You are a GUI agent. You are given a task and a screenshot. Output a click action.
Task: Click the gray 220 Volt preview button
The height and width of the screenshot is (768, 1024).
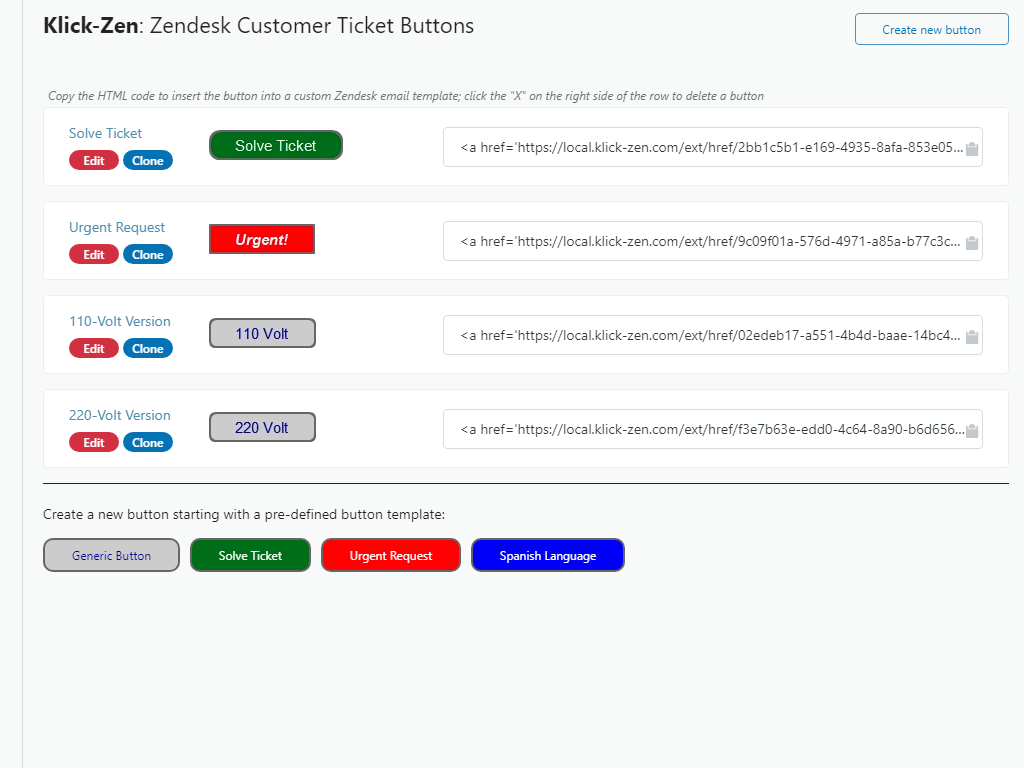(262, 428)
